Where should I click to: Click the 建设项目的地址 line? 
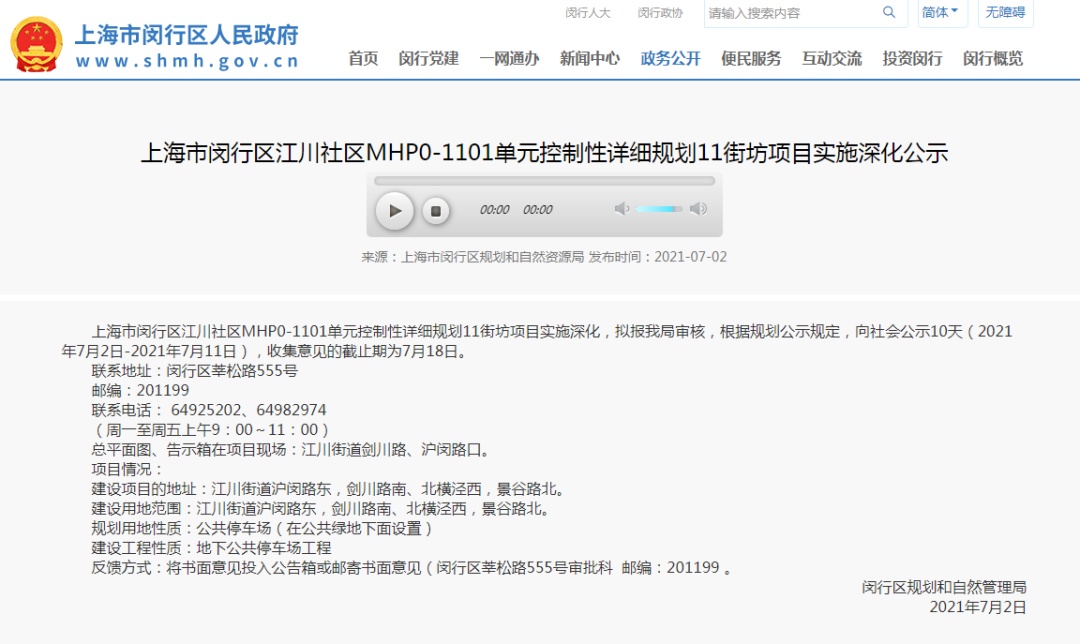(x=330, y=490)
